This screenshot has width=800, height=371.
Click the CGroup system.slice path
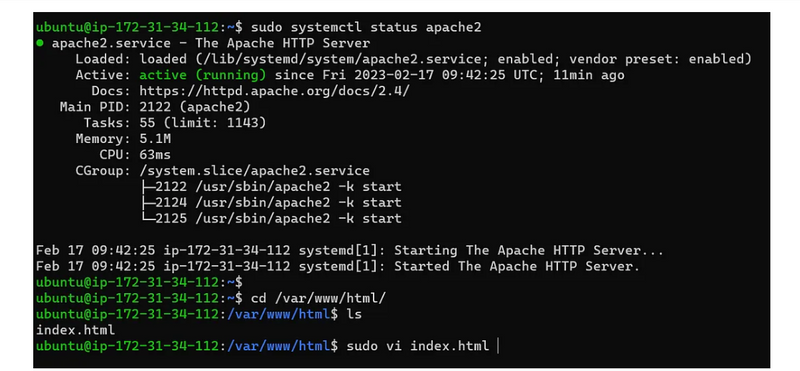click(254, 170)
